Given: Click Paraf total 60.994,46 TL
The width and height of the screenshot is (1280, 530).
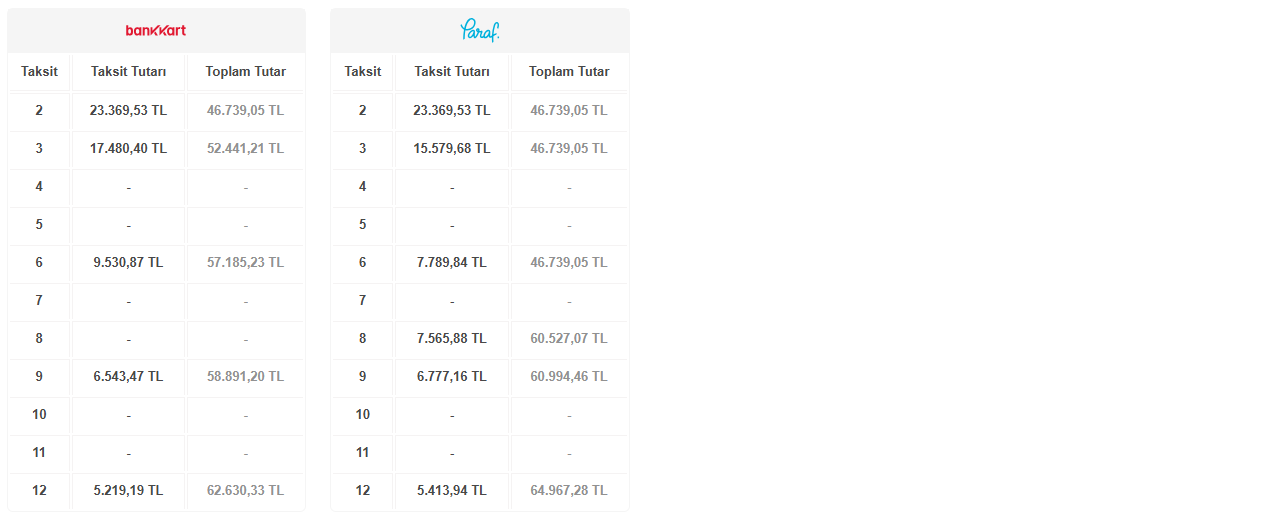Looking at the screenshot, I should 569,376.
